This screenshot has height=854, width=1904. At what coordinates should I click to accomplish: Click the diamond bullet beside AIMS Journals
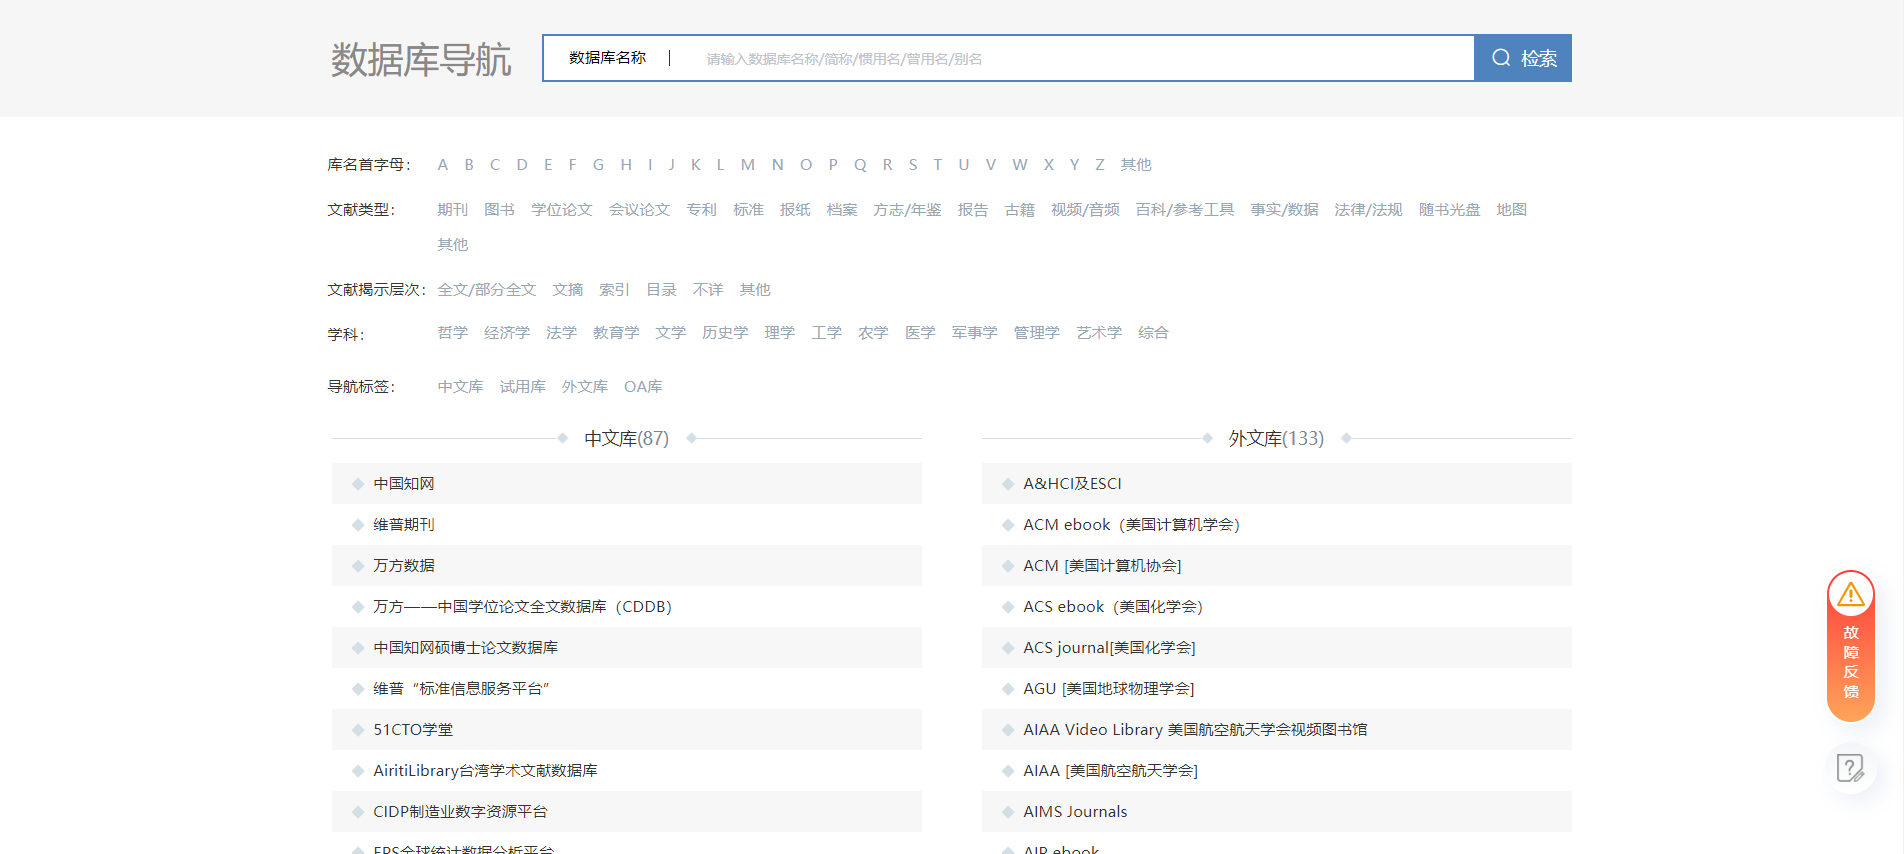(1008, 812)
